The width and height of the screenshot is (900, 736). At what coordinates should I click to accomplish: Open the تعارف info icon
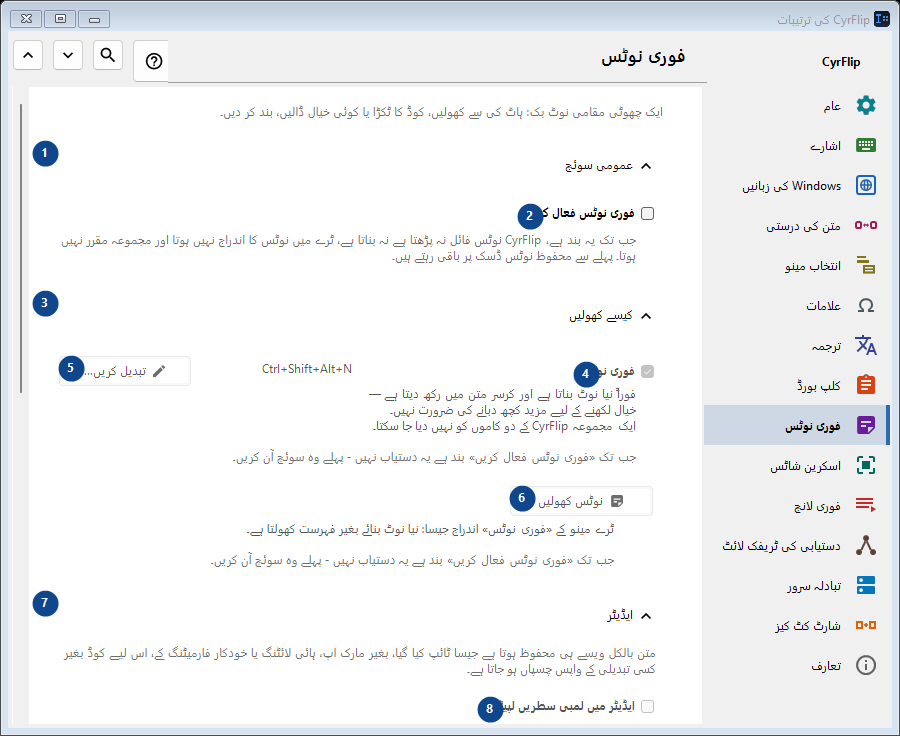[866, 665]
